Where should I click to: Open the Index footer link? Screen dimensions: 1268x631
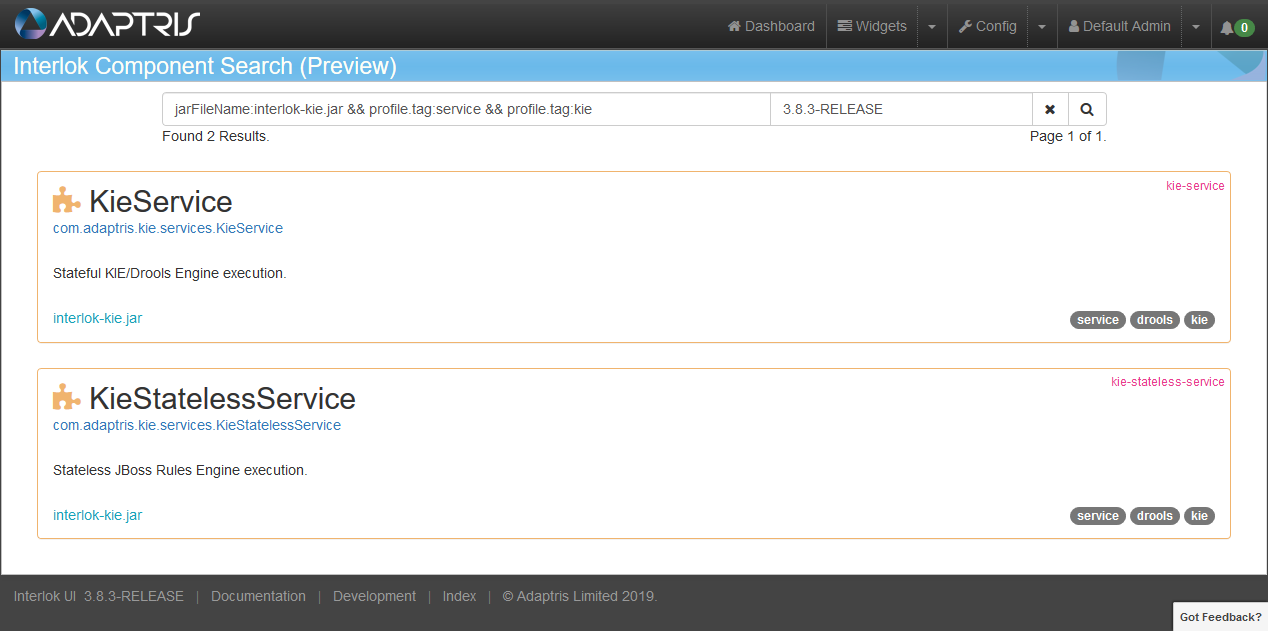pyautogui.click(x=460, y=596)
